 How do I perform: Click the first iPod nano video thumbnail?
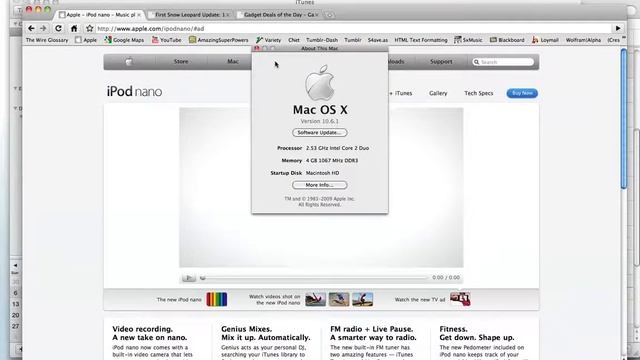click(x=316, y=299)
